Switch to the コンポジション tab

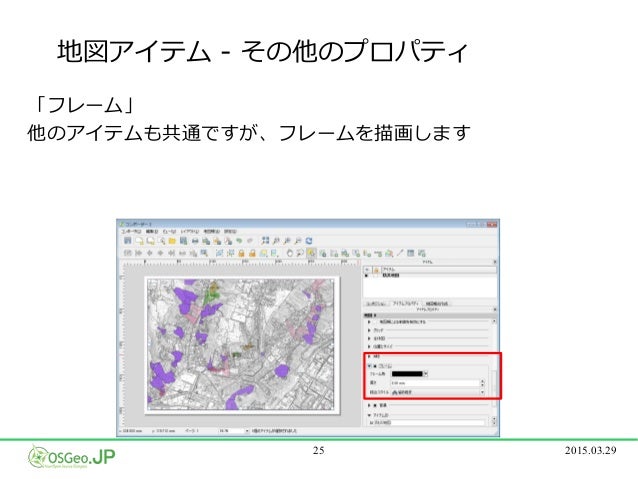377,304
